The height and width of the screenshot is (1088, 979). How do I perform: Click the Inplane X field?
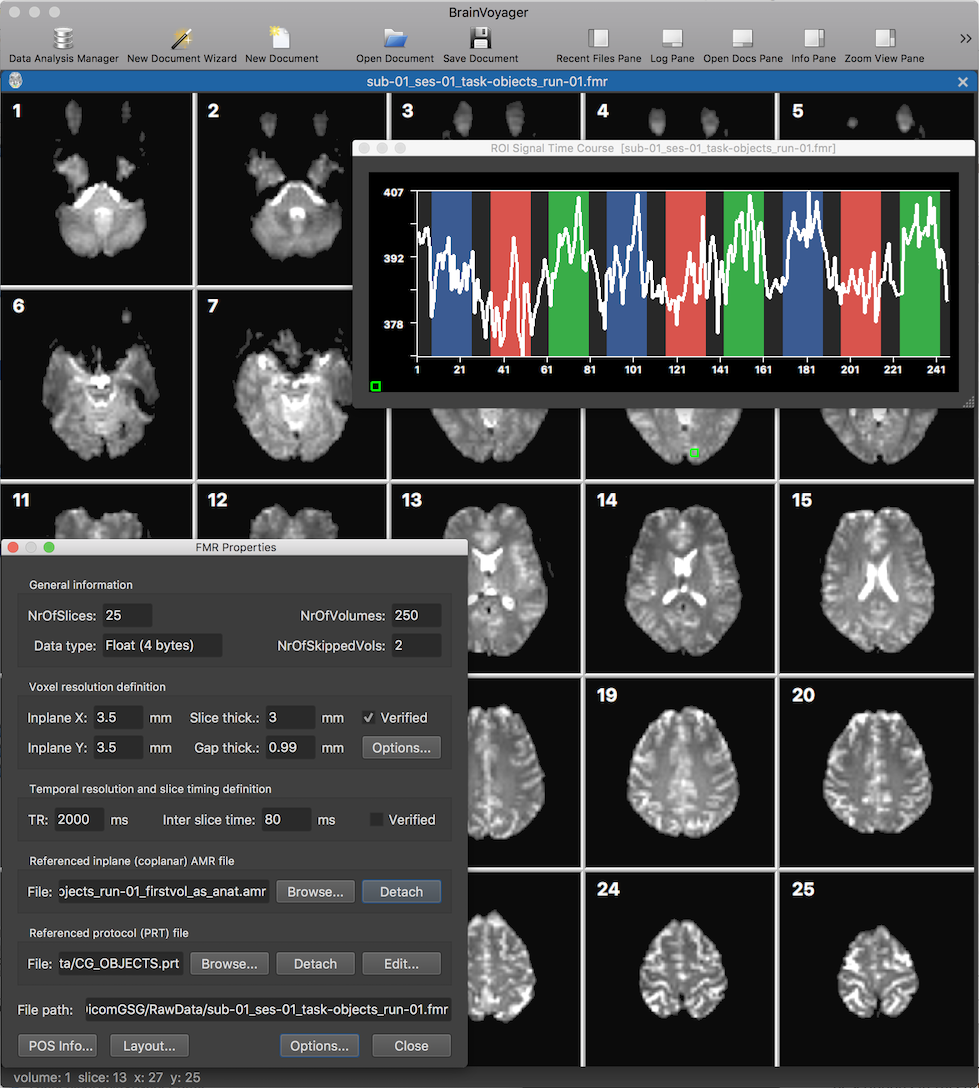(x=118, y=717)
